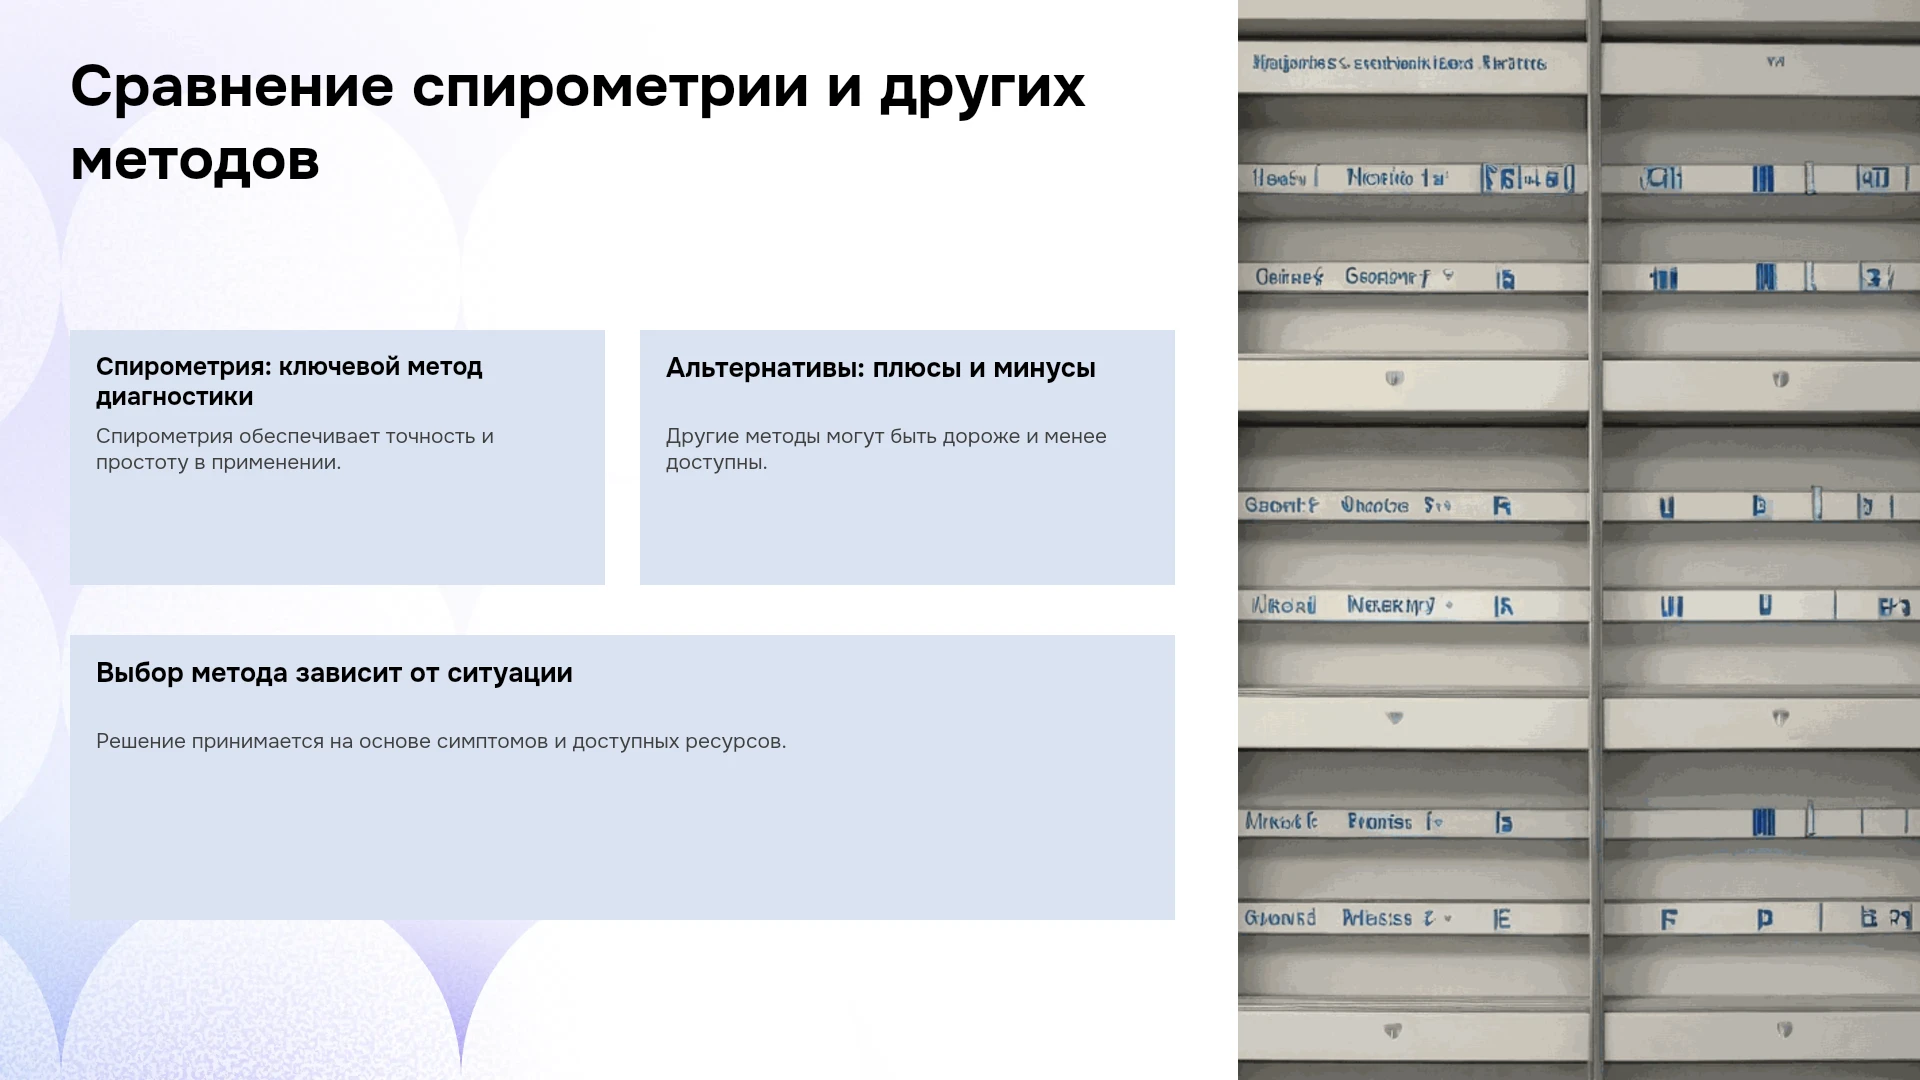Click the alternatives card empty lower area
Screen dimensions: 1920x1080
pyautogui.click(x=907, y=530)
